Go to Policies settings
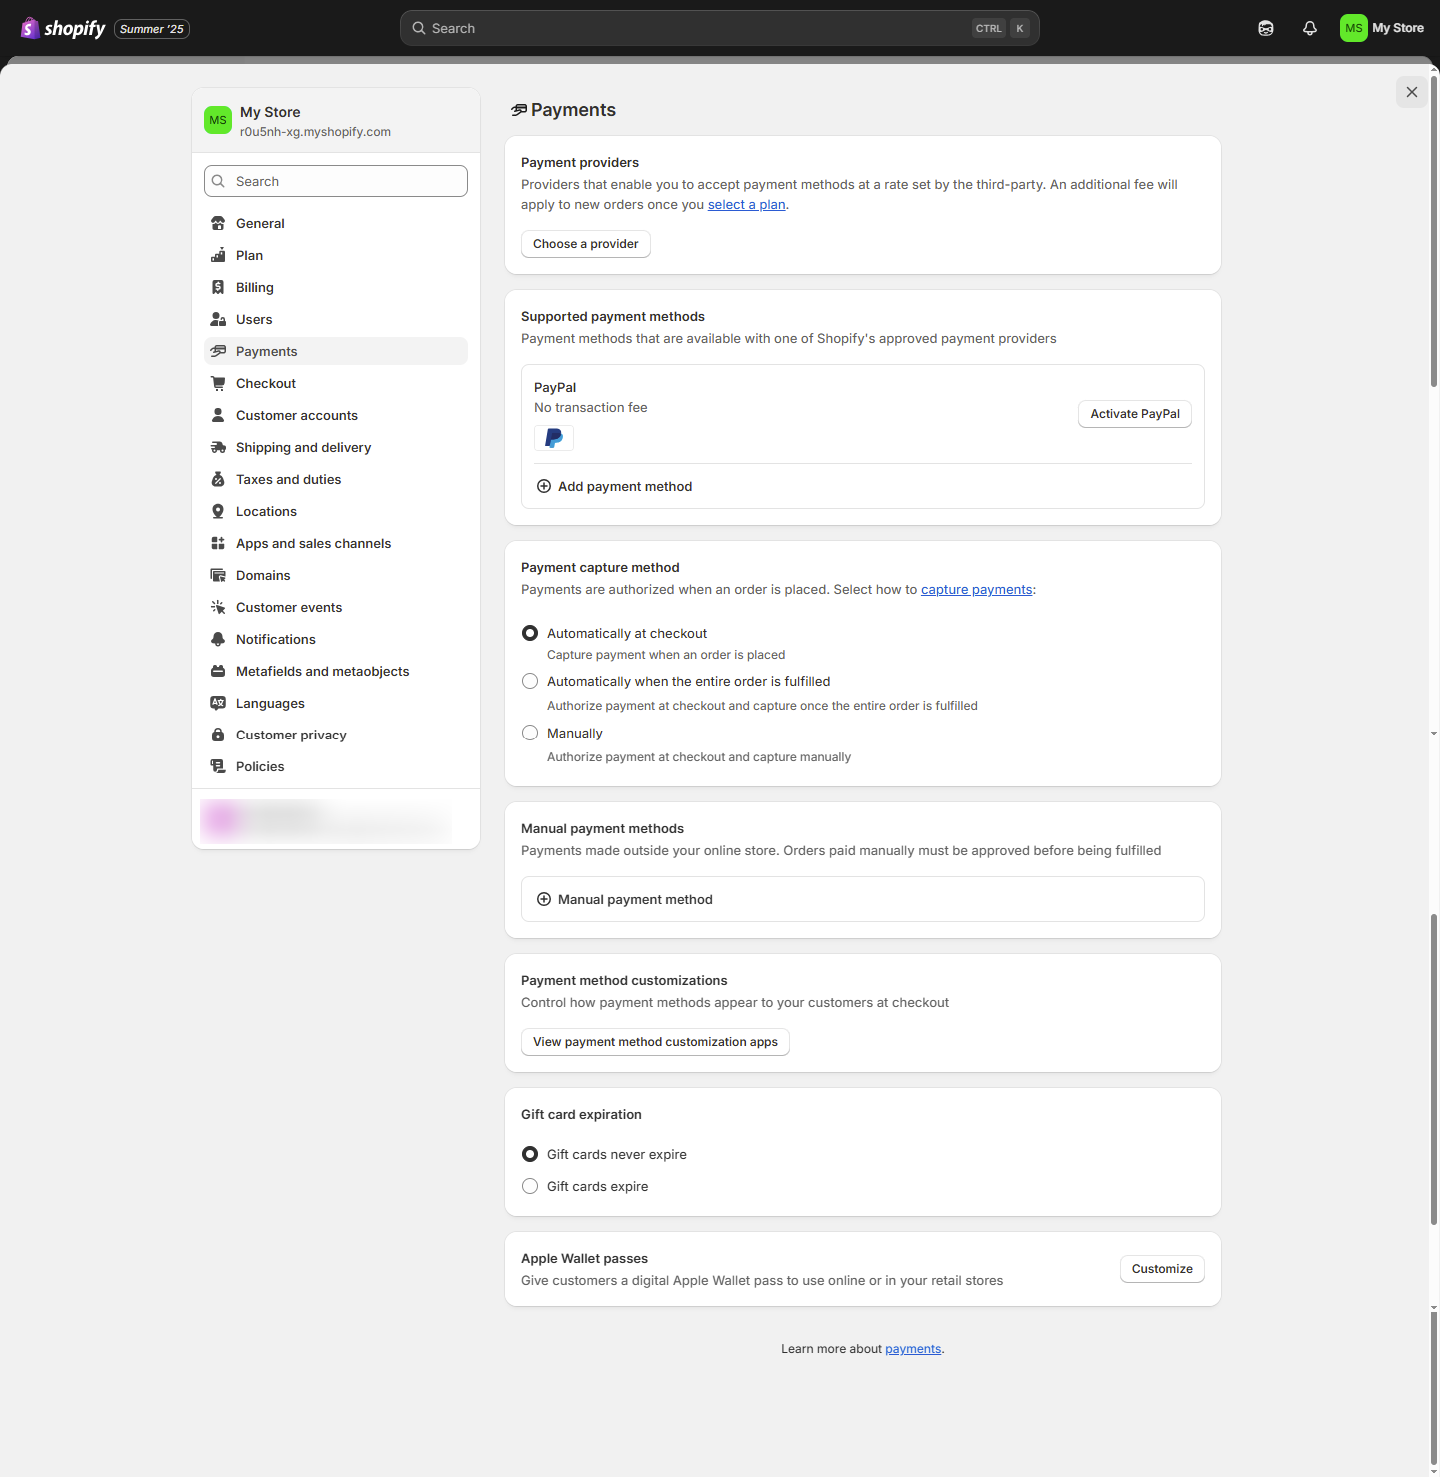1440x1479 pixels. tap(336, 766)
